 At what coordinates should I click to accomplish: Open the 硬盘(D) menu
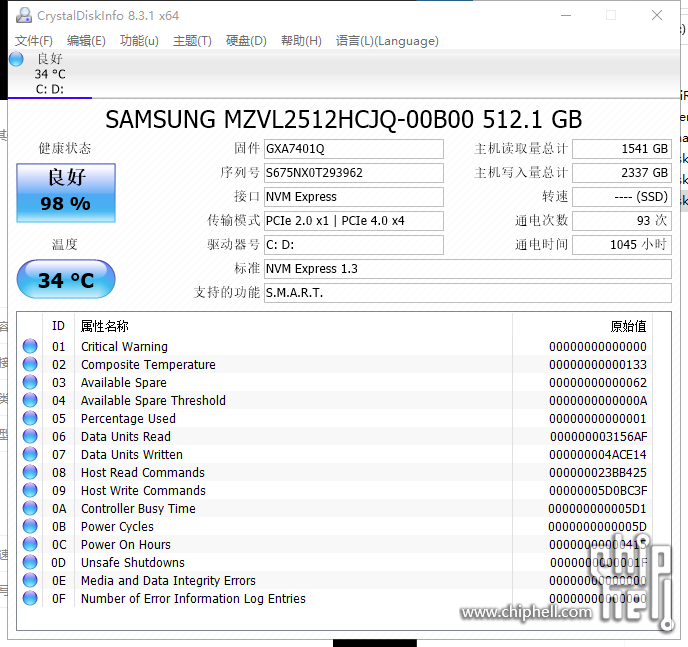click(x=246, y=41)
